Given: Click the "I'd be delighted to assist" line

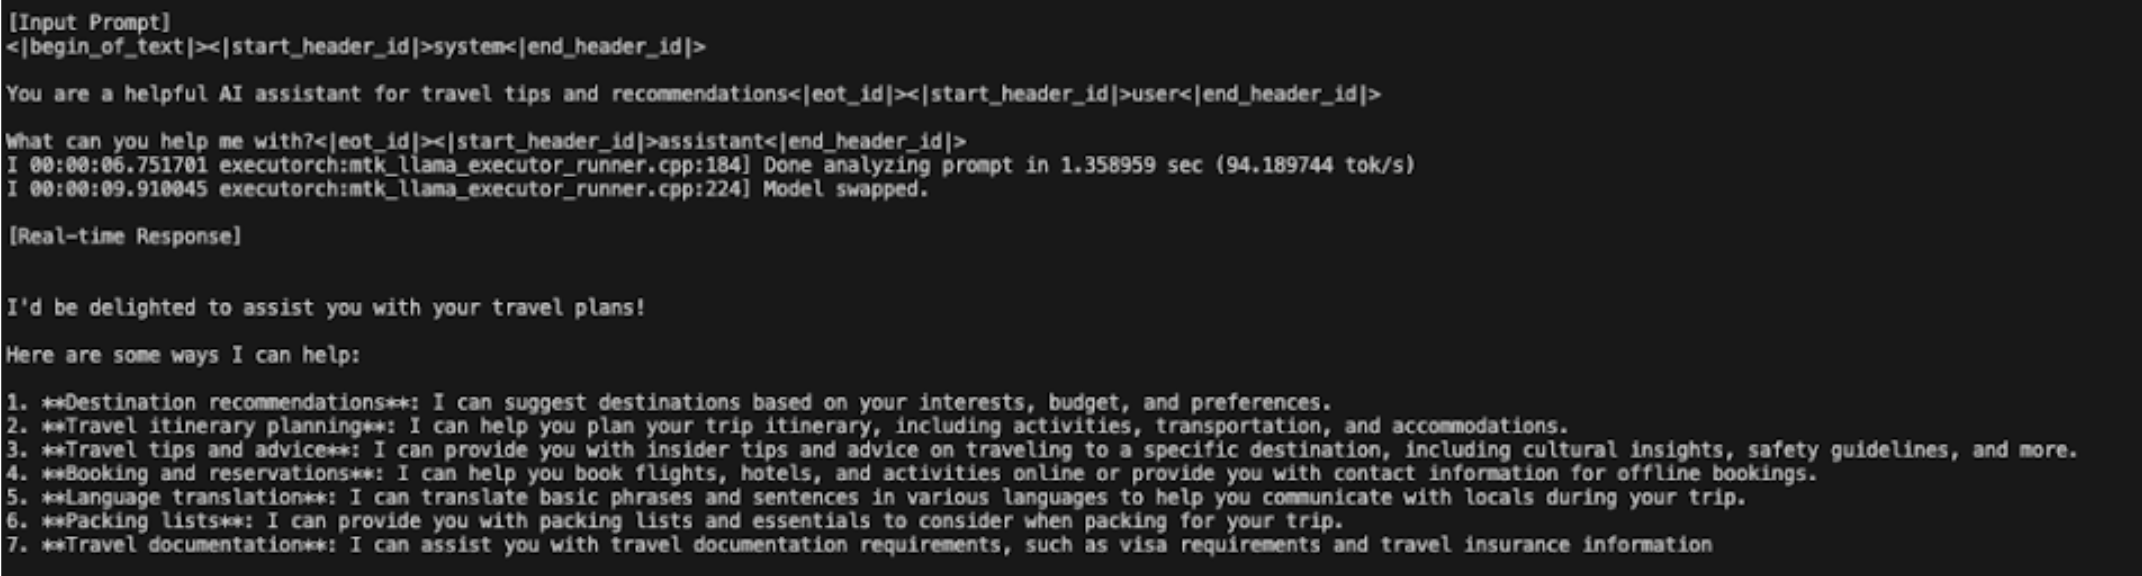Looking at the screenshot, I should pos(325,307).
